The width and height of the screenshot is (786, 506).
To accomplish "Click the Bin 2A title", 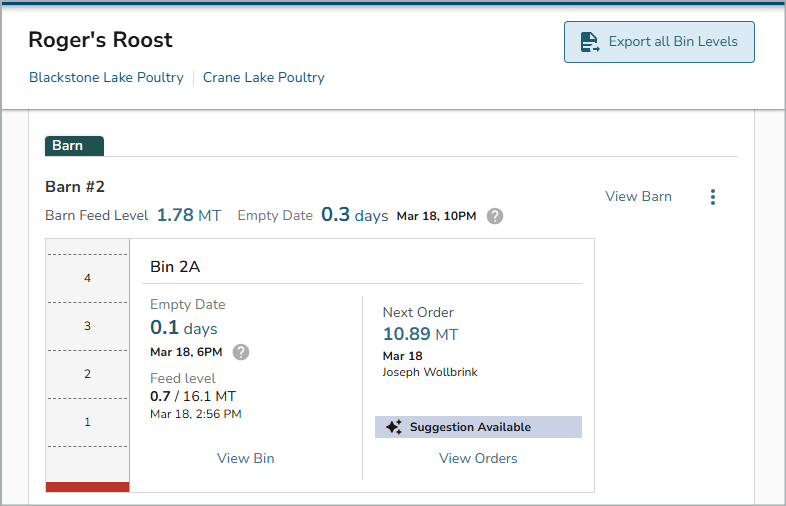I will [x=175, y=266].
